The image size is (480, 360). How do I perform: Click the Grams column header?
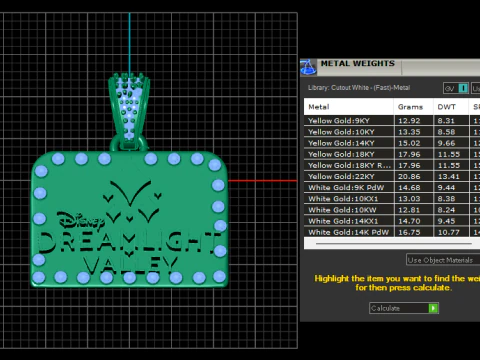413,107
